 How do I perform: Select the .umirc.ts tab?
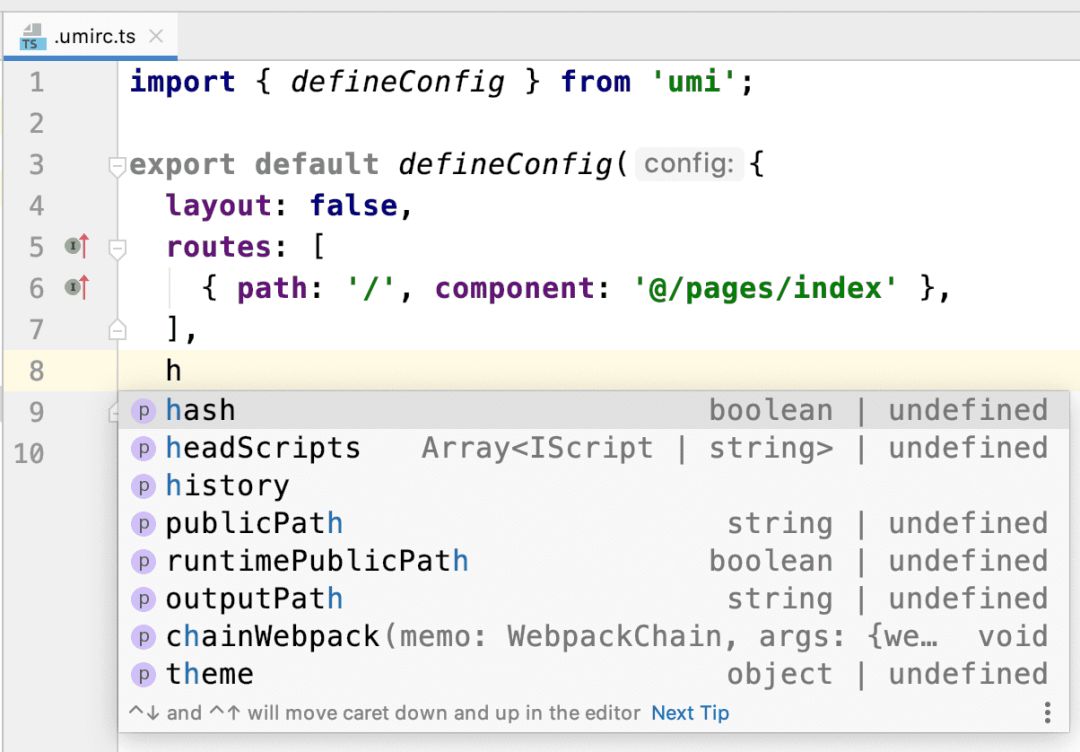coord(95,37)
